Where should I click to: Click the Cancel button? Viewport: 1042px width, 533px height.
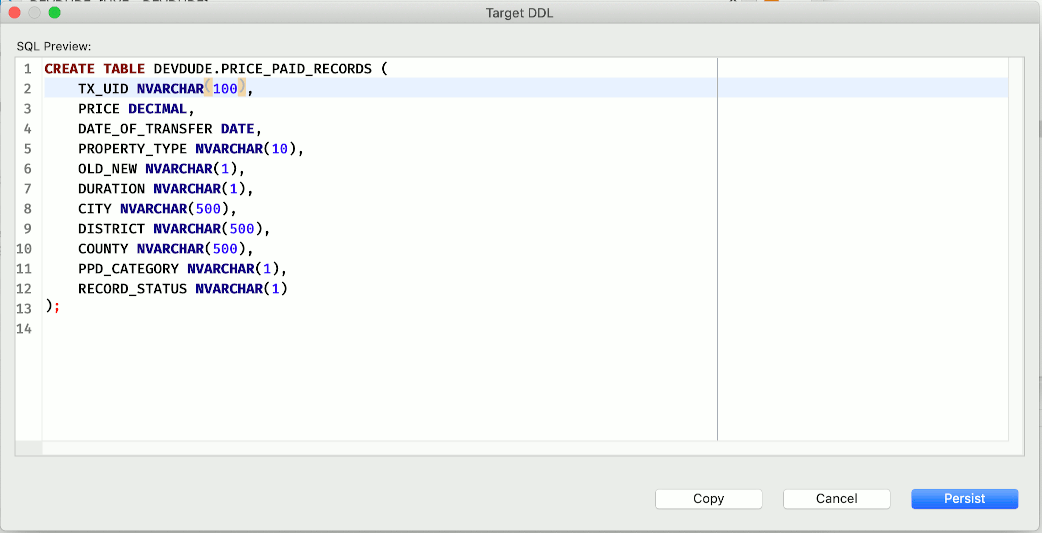click(x=837, y=498)
